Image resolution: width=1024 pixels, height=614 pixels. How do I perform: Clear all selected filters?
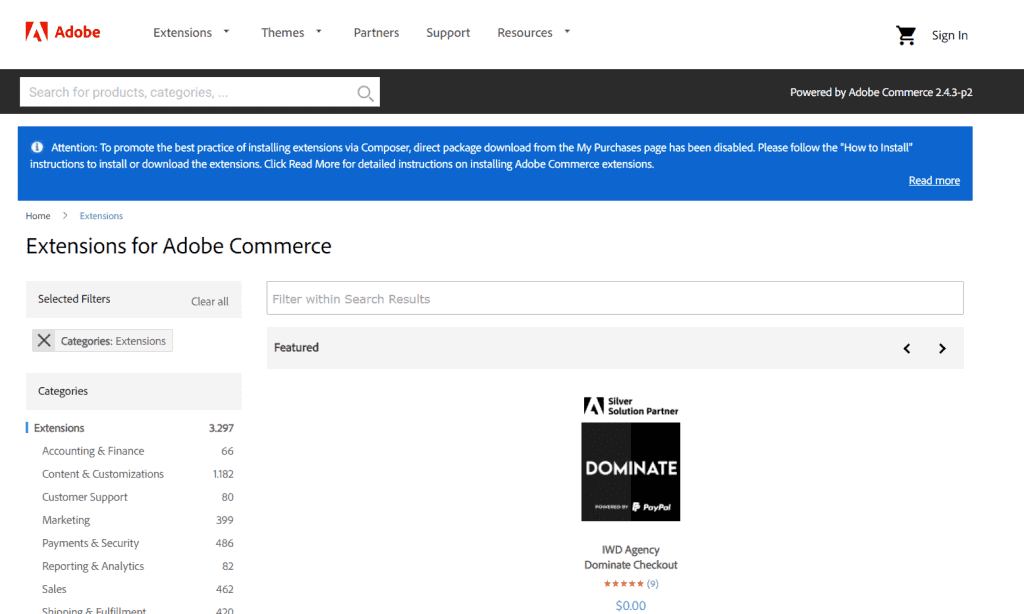(210, 301)
